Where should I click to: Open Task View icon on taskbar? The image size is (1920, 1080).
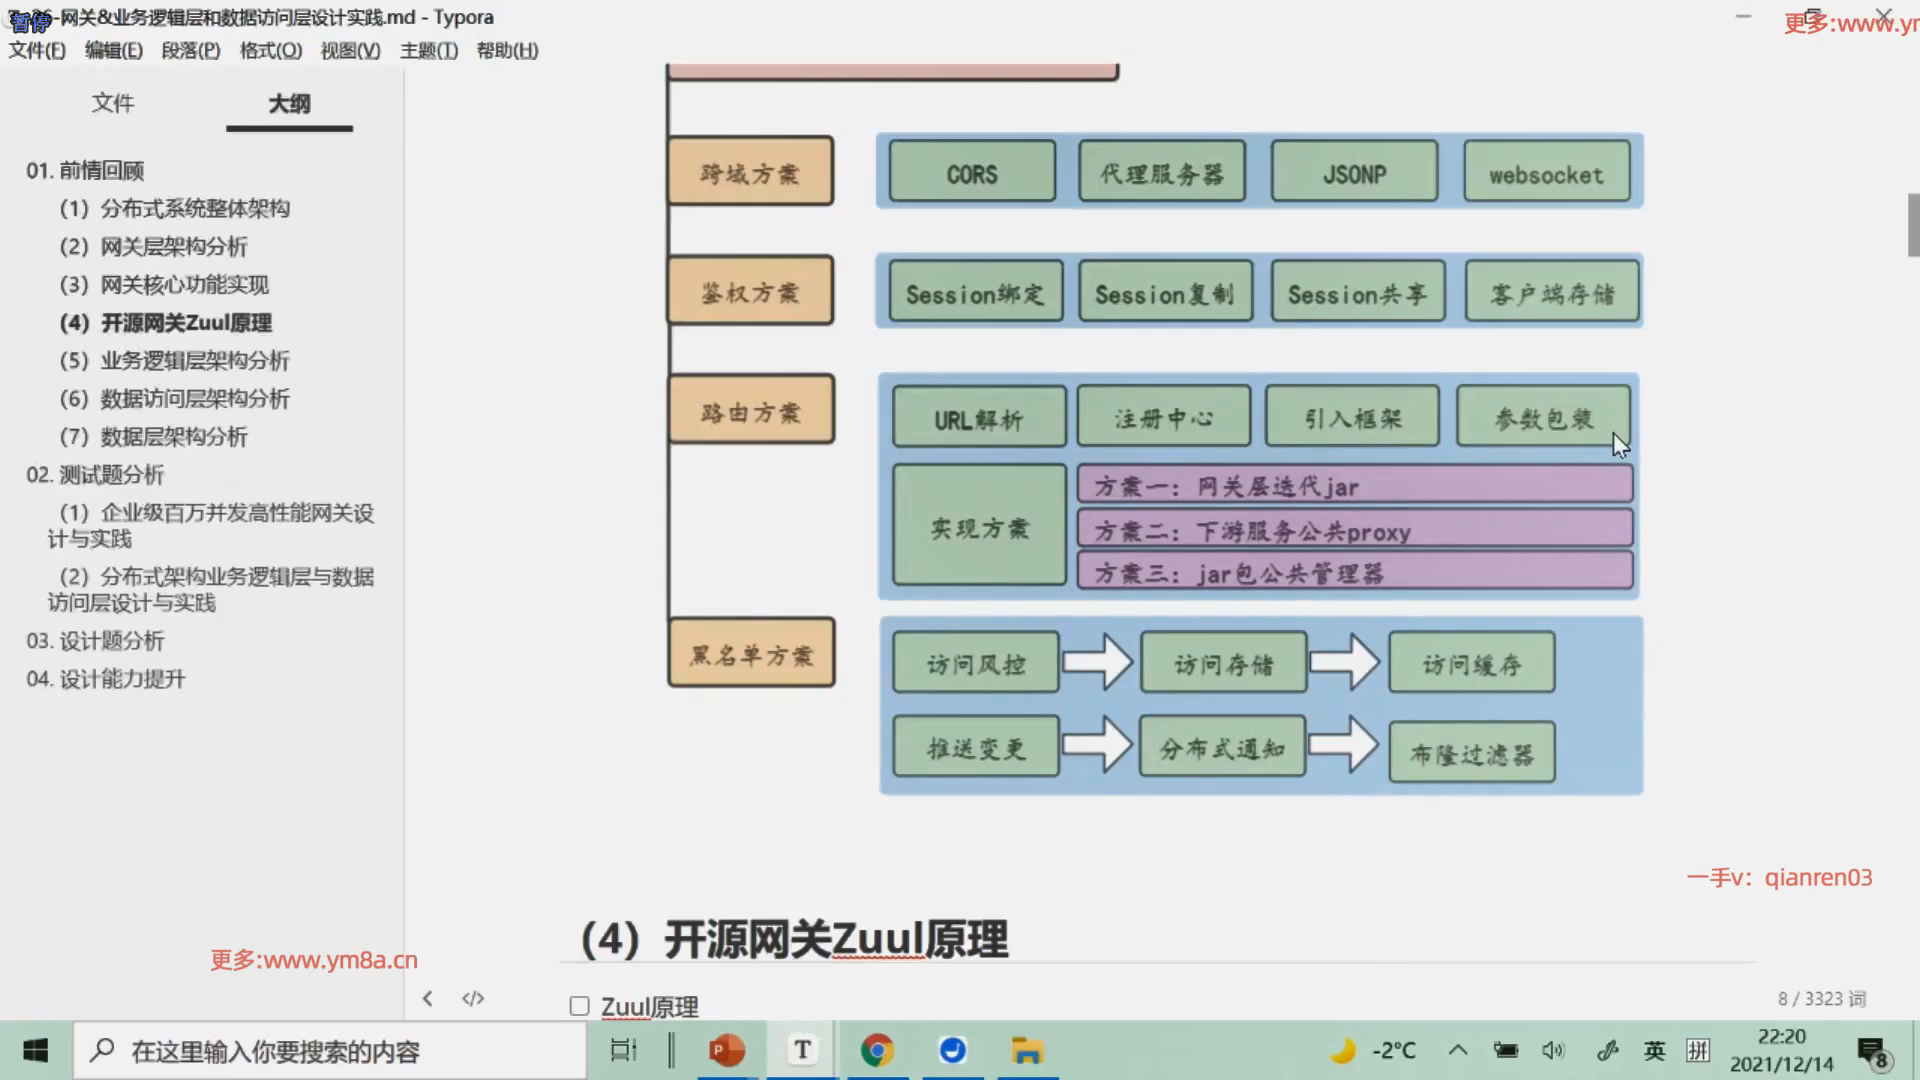pyautogui.click(x=623, y=1050)
